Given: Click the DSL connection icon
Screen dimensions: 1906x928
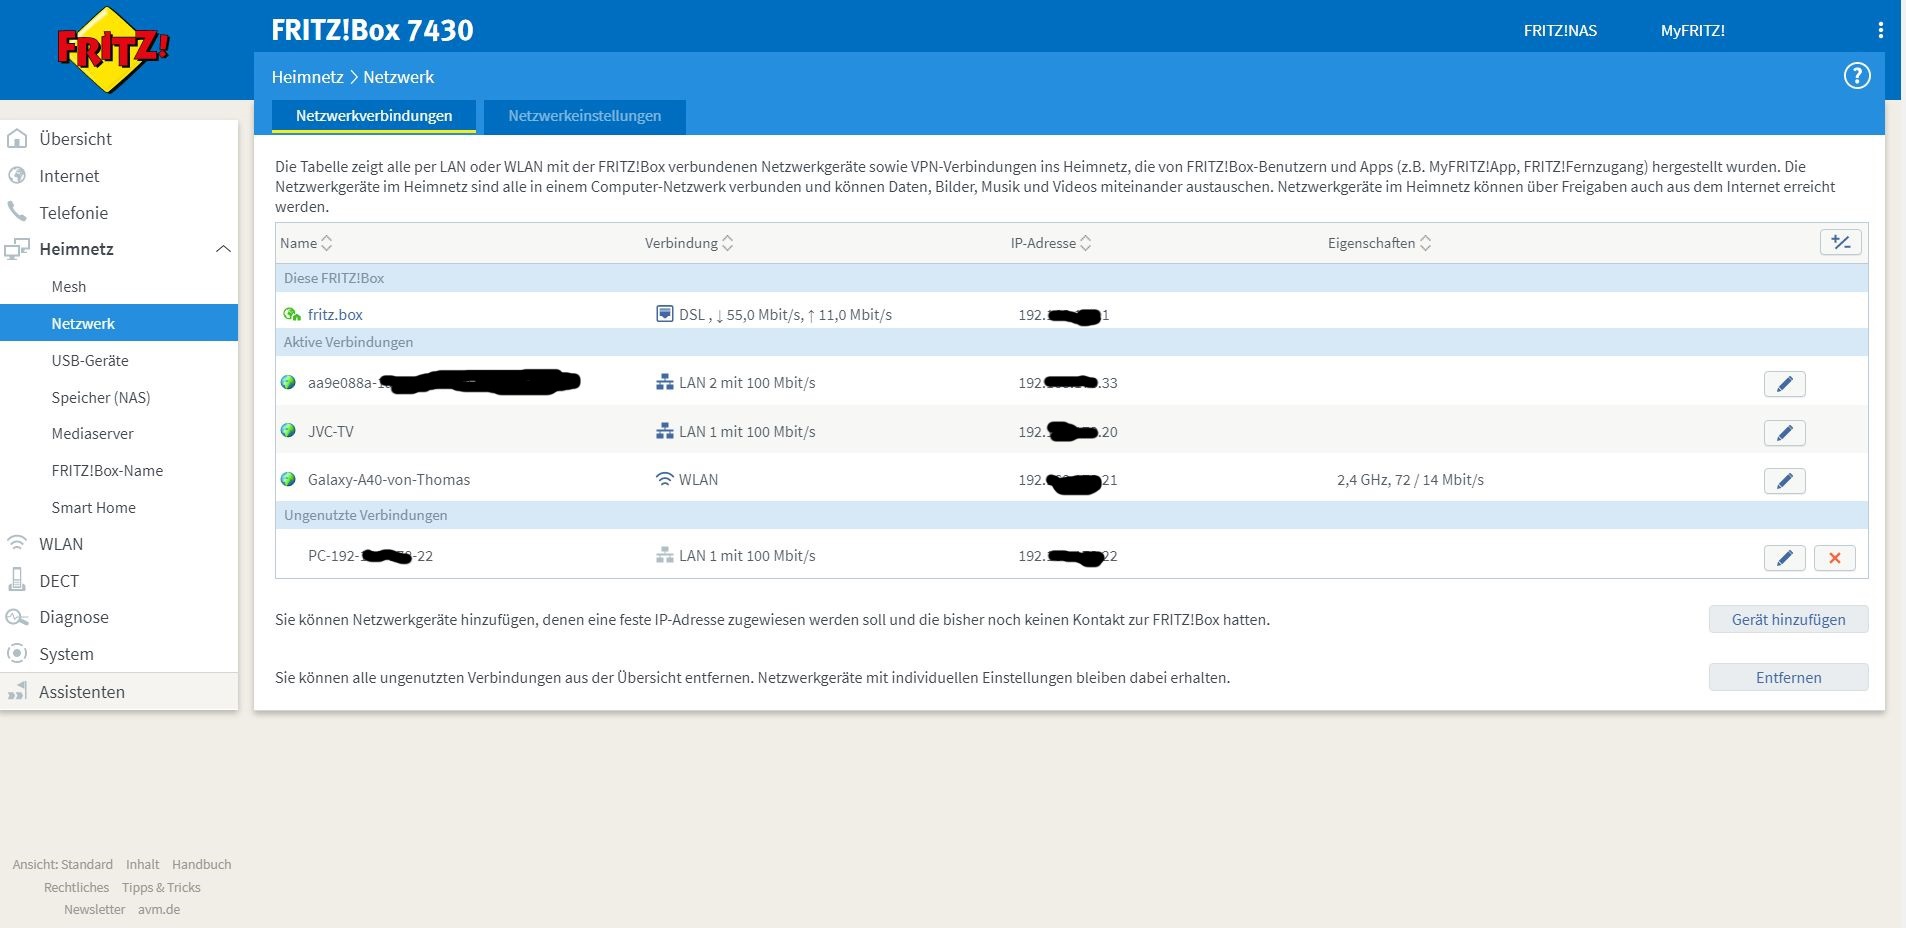Looking at the screenshot, I should click(665, 314).
